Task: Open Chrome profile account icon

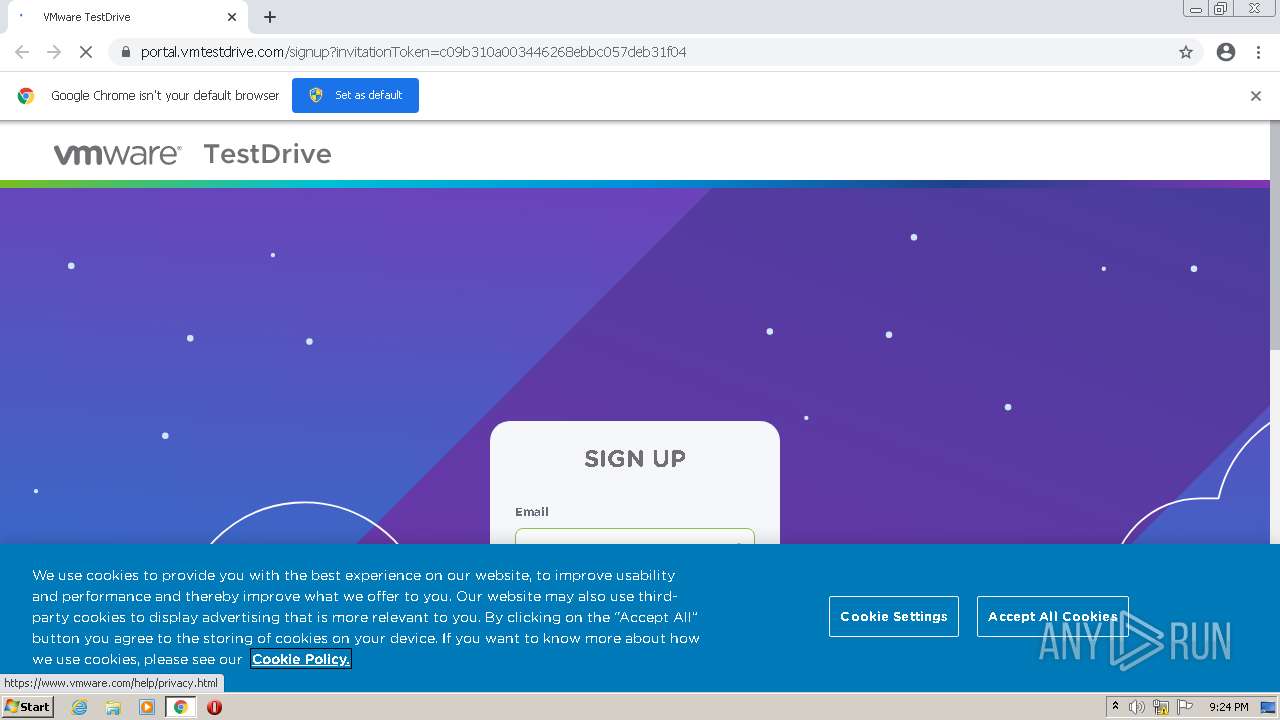Action: click(x=1226, y=52)
